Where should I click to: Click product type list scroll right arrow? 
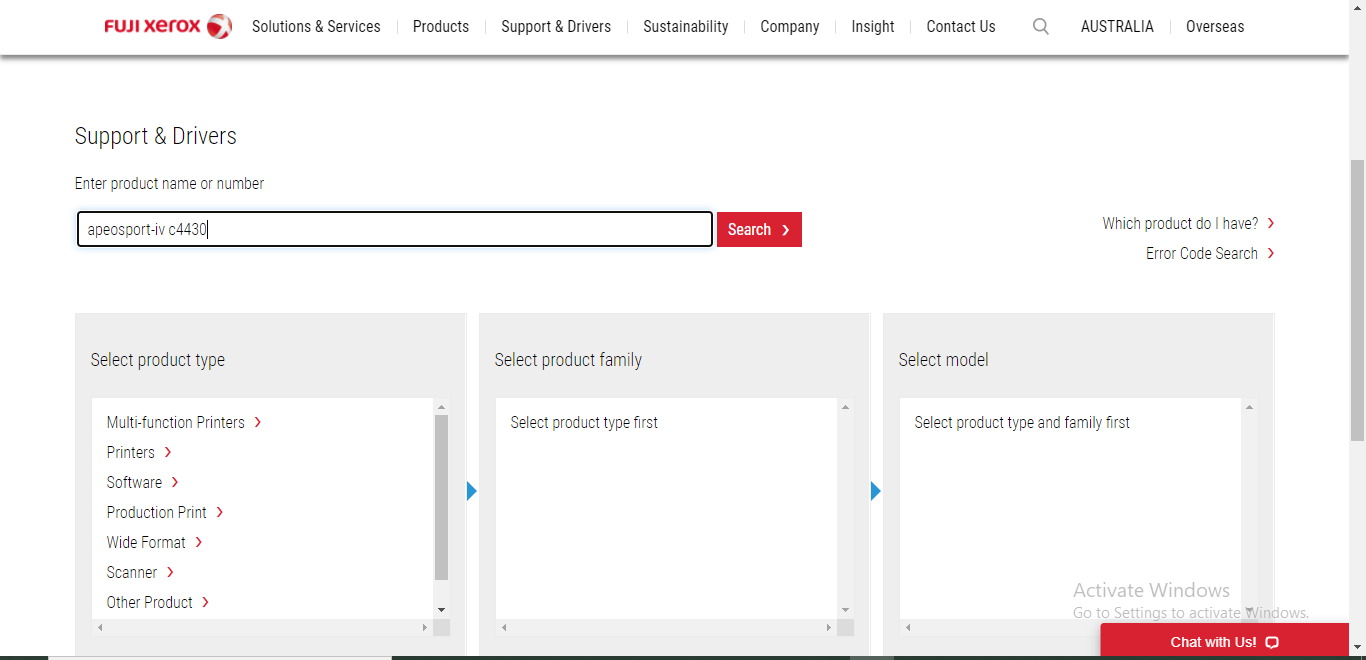(425, 628)
